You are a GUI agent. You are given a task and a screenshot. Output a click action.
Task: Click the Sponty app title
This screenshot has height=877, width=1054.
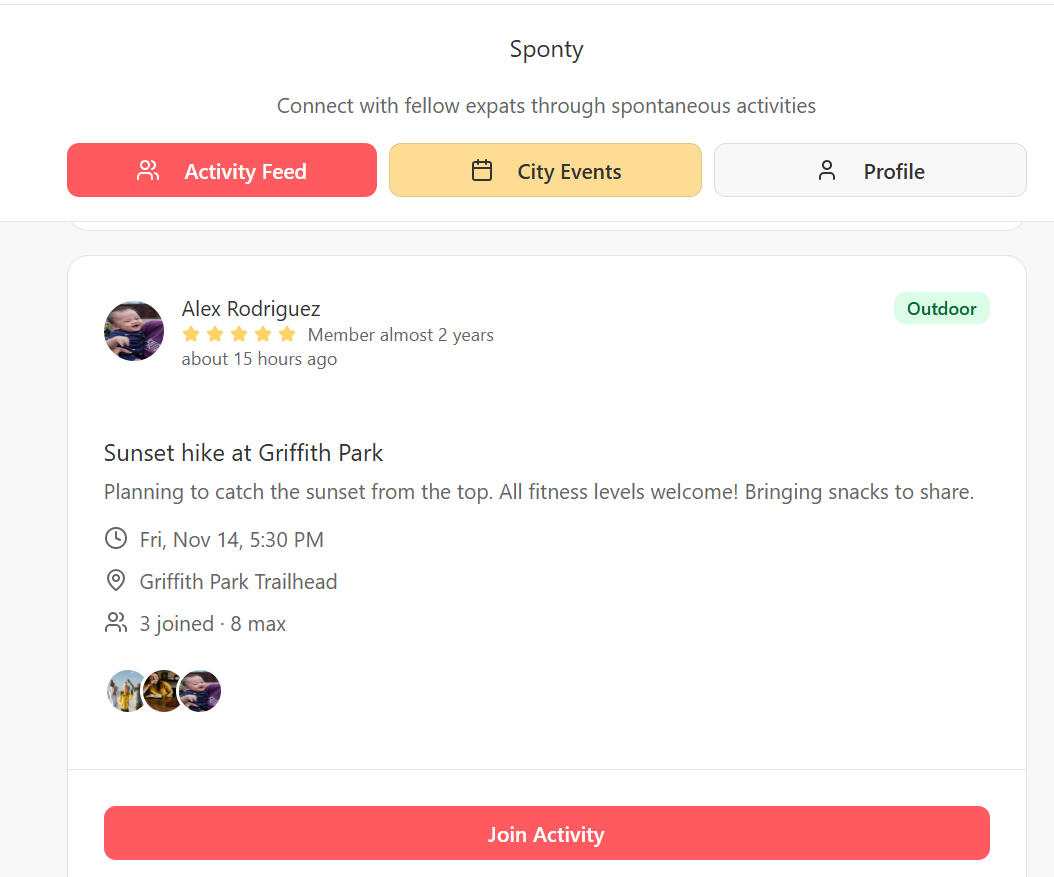(546, 49)
